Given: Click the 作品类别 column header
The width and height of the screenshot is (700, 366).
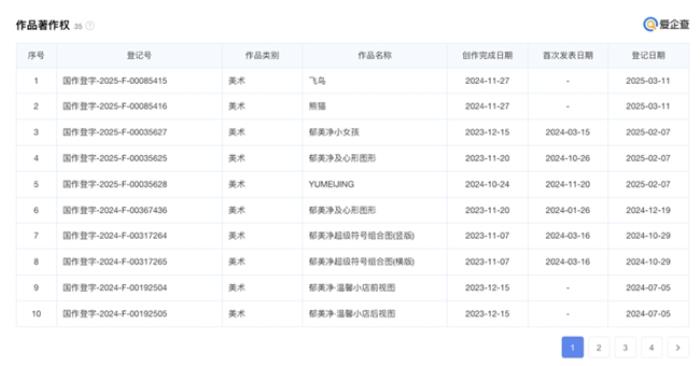Looking at the screenshot, I should [262, 55].
